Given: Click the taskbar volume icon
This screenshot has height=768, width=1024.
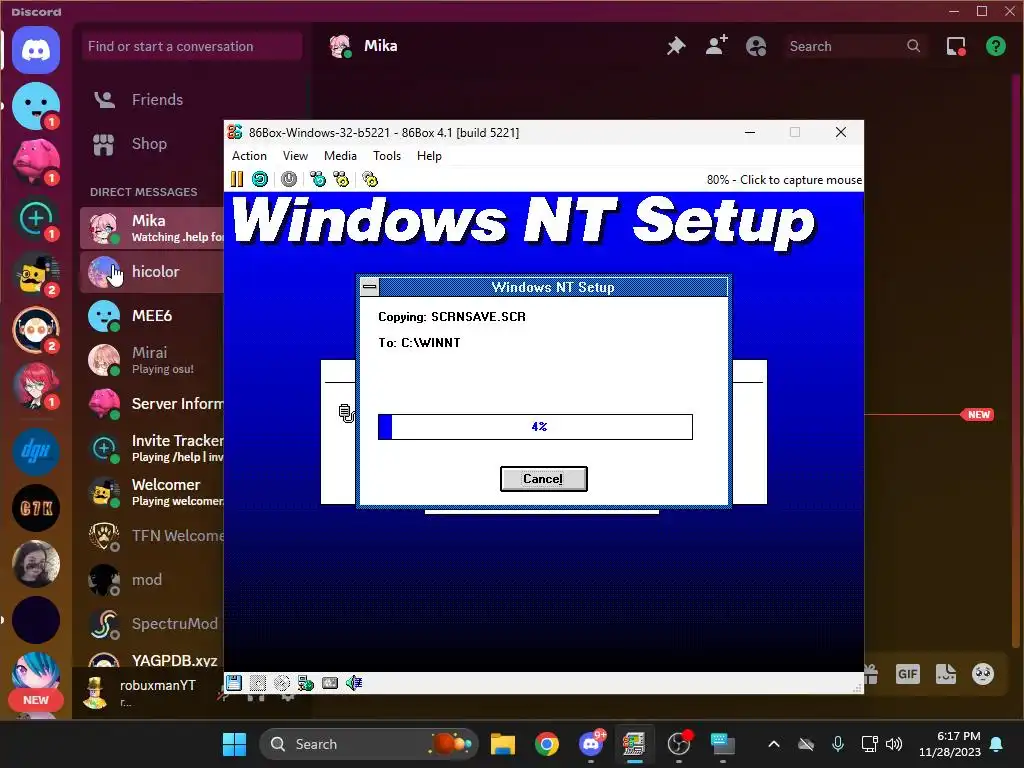Looking at the screenshot, I should pyautogui.click(x=893, y=744).
